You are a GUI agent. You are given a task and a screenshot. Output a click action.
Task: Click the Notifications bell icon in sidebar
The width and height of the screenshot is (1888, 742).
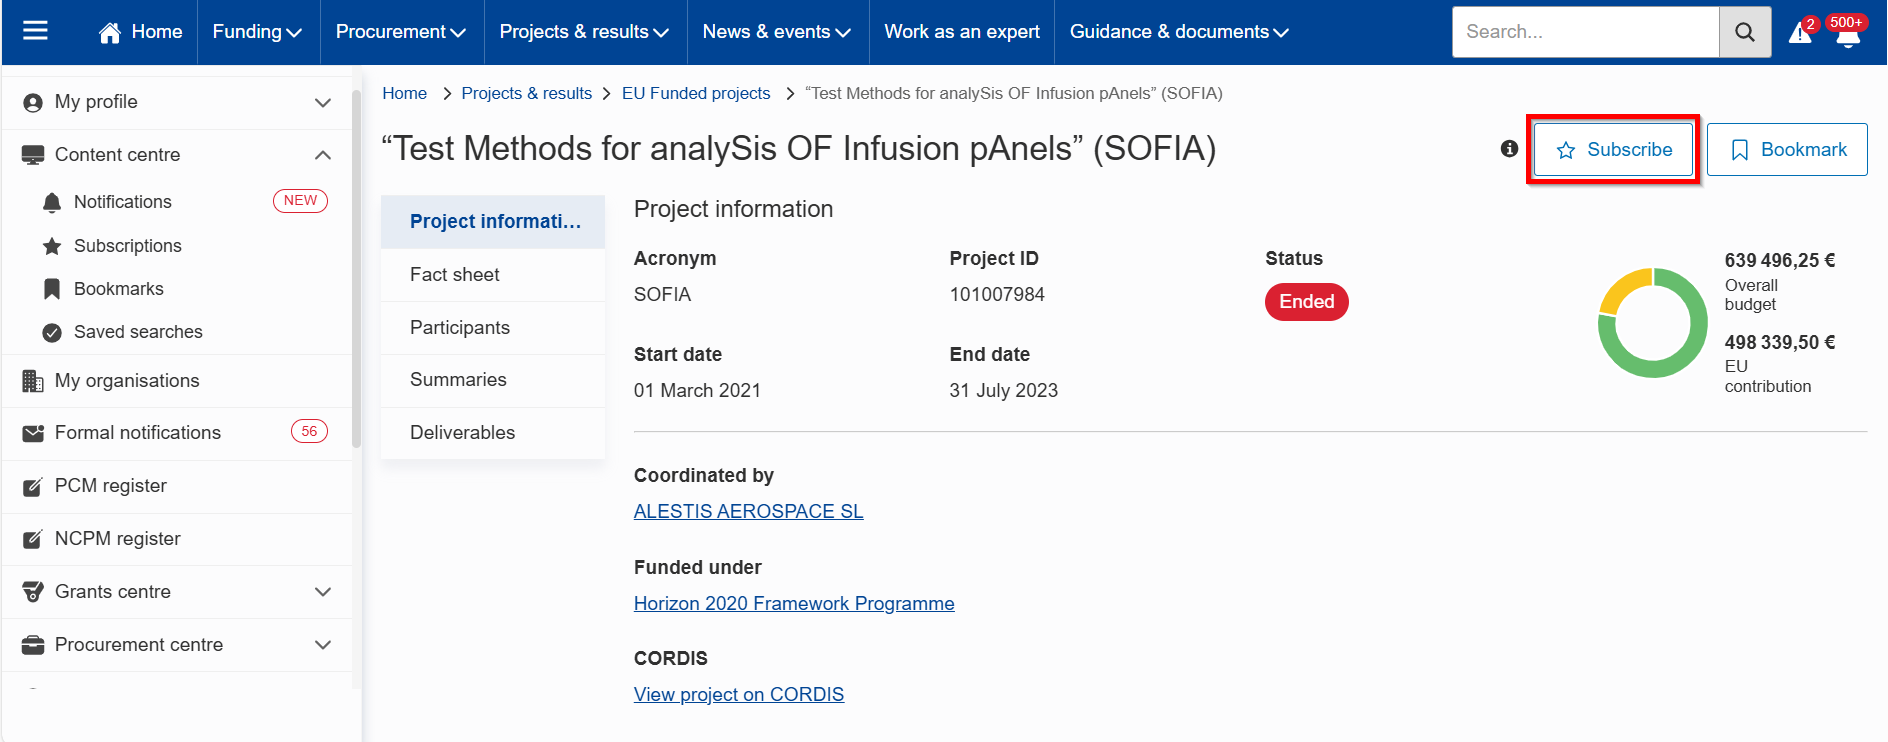click(52, 203)
